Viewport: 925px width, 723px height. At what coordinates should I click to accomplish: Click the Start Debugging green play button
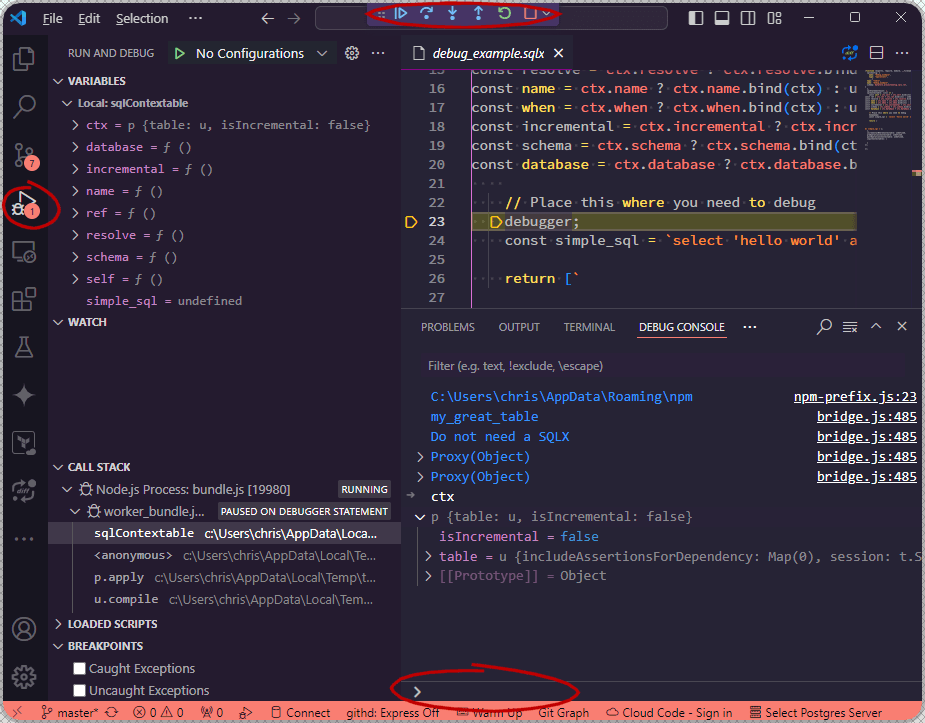179,54
